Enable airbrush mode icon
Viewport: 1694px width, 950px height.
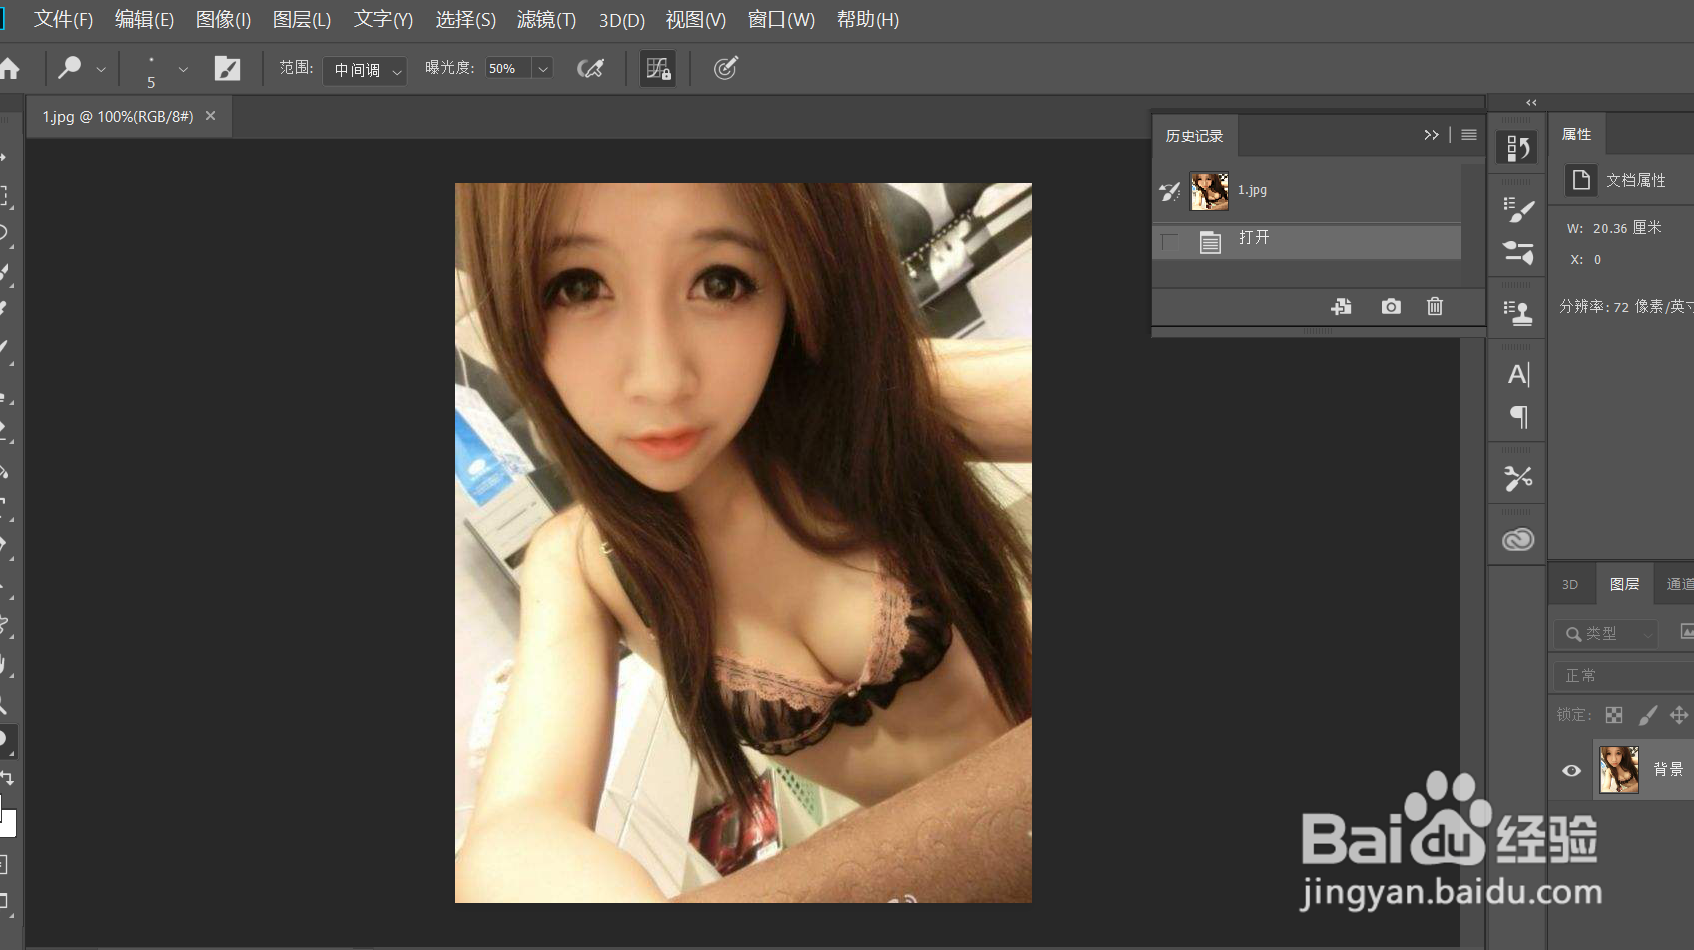(591, 68)
